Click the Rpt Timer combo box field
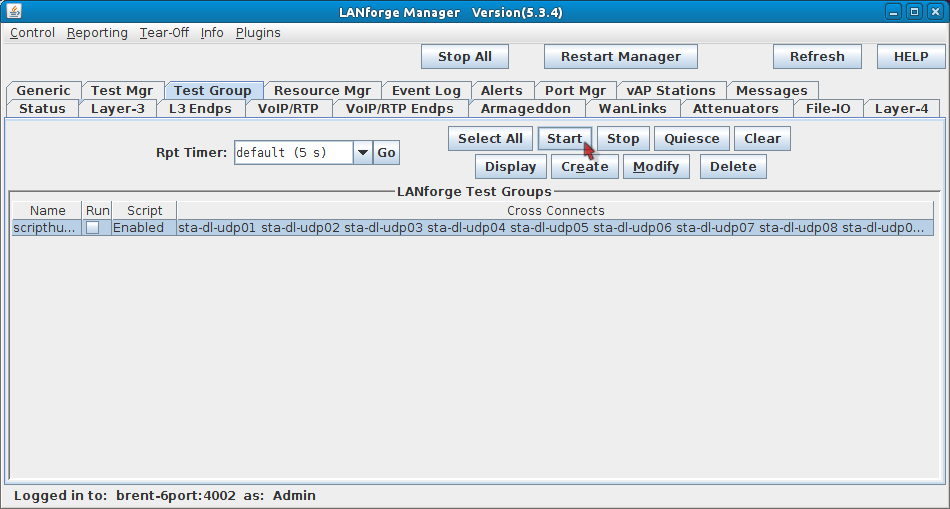The image size is (950, 509). [293, 153]
